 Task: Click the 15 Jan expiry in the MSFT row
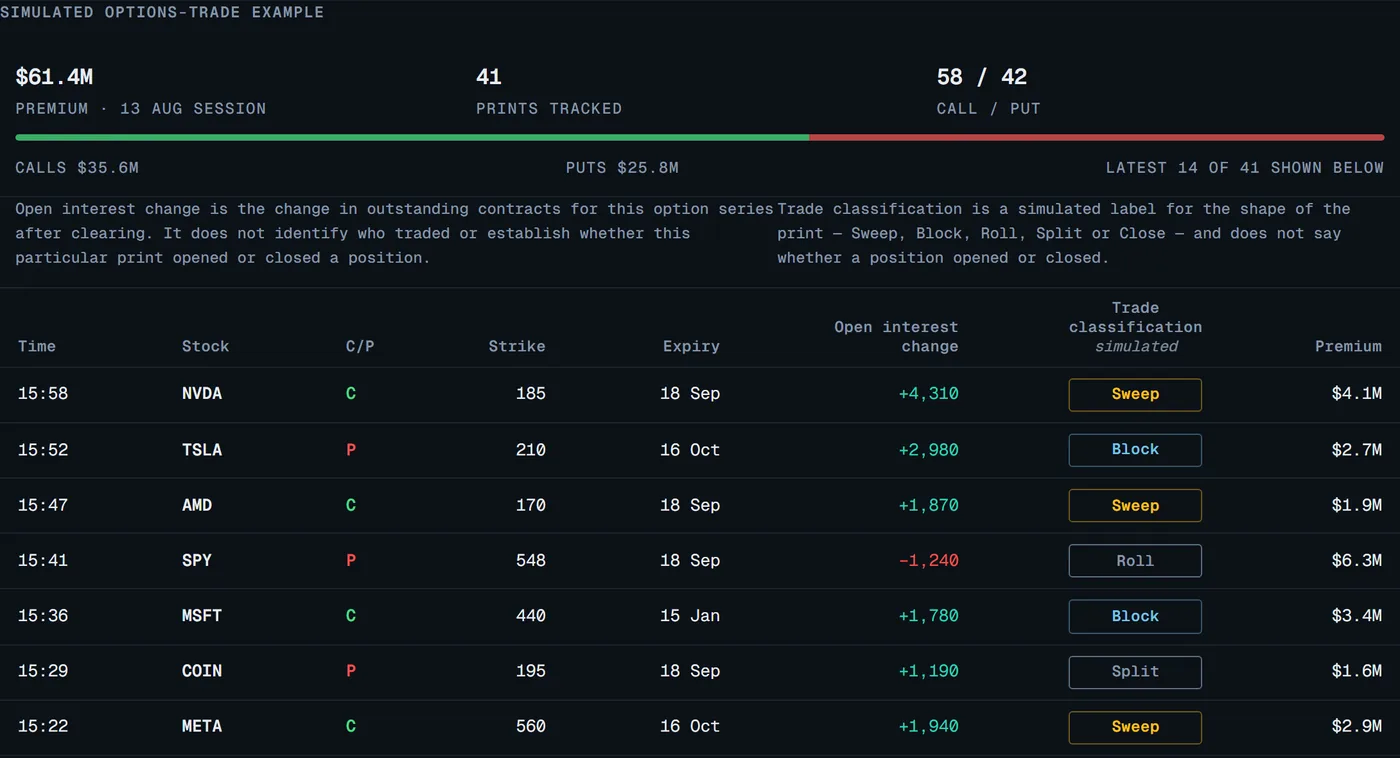[690, 616]
